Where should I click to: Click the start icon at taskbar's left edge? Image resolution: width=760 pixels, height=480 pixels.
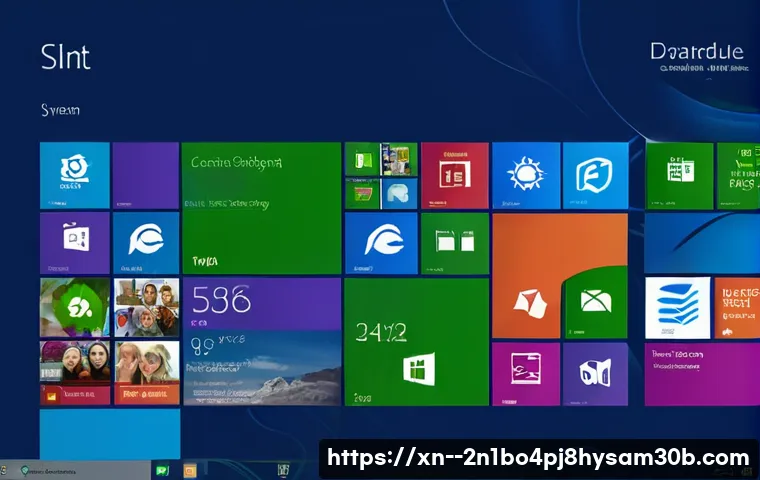click(x=4, y=470)
